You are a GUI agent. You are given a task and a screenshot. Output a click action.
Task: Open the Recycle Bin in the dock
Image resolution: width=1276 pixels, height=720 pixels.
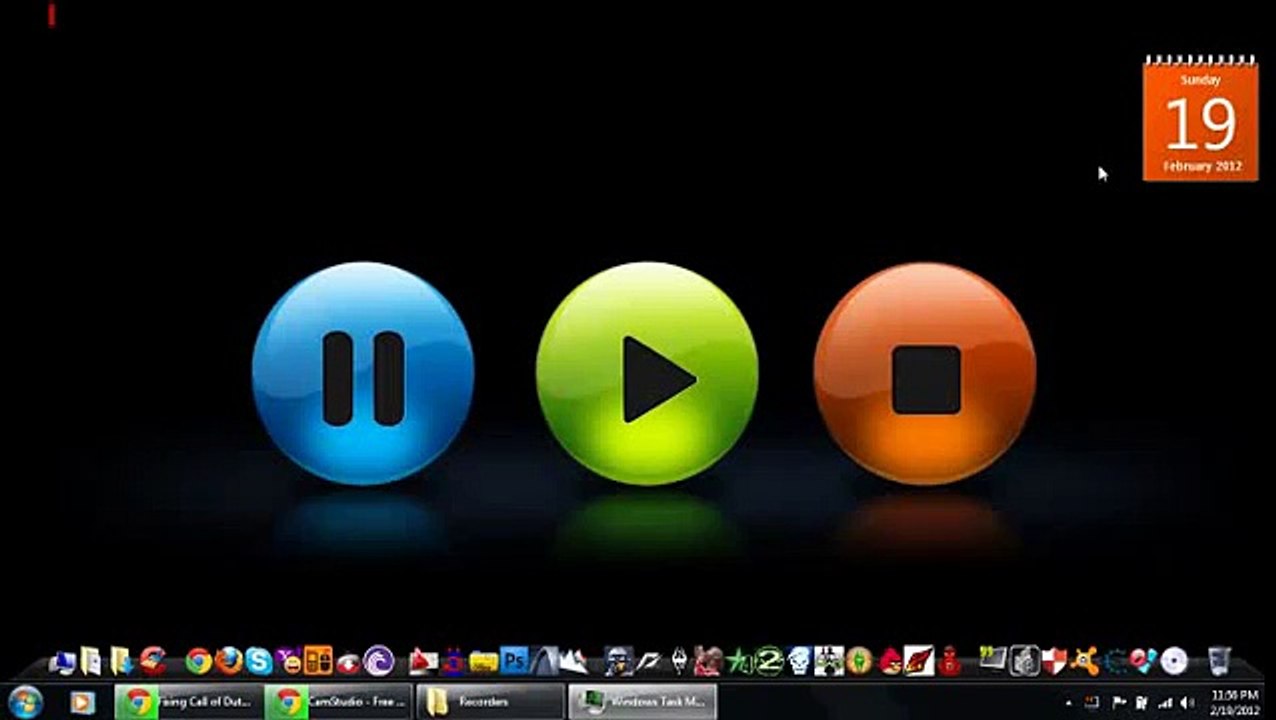pos(1219,661)
